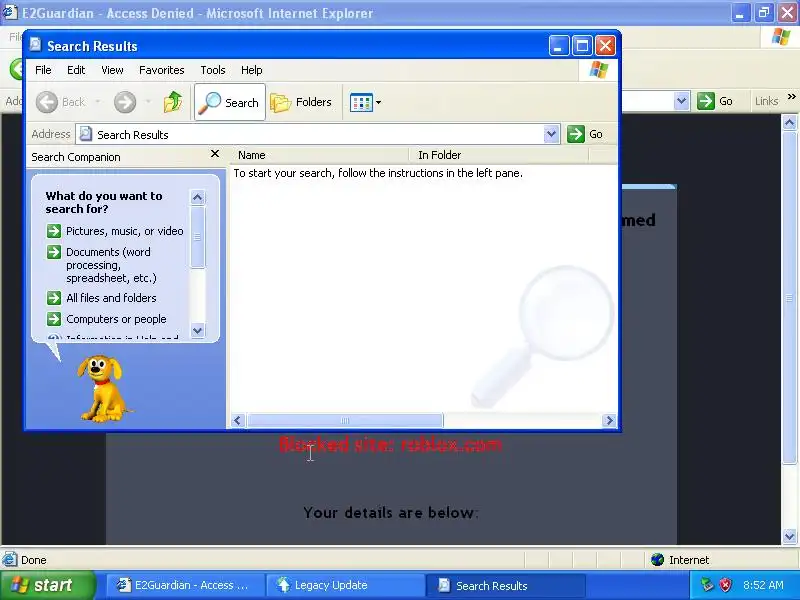The image size is (800, 600).
Task: Click Go button in Search Results window
Action: 585,134
